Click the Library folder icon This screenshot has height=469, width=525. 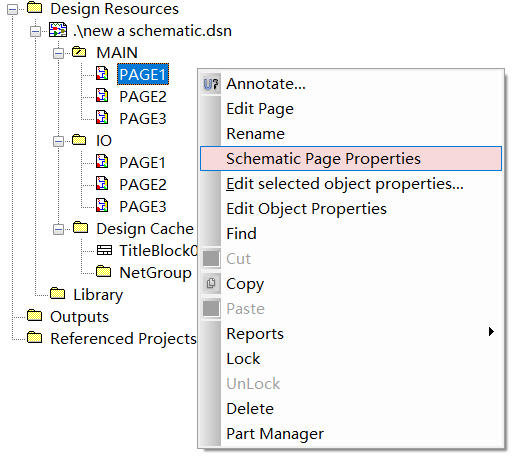58,293
